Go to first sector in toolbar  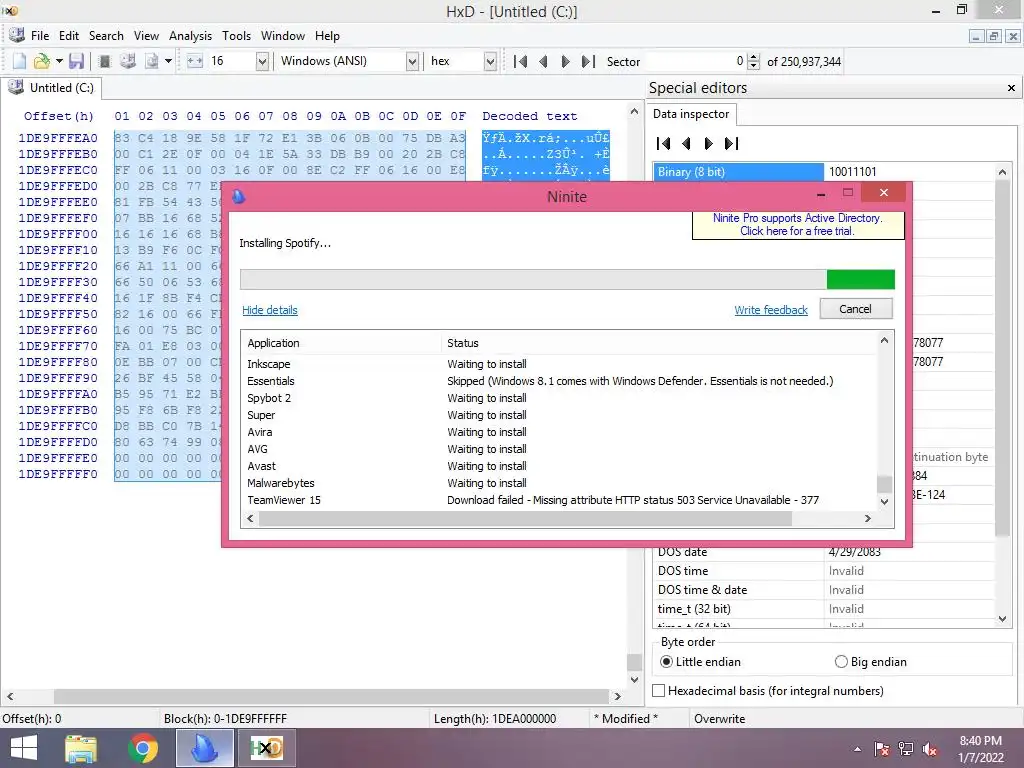coord(520,61)
